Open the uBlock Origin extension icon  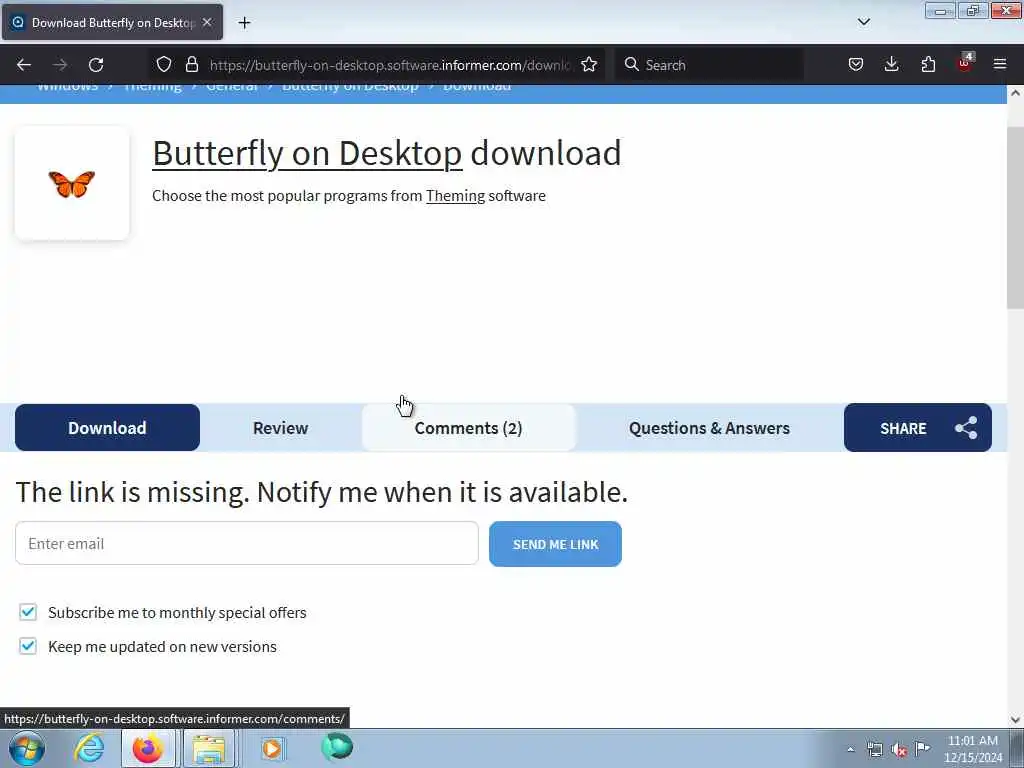tap(965, 63)
